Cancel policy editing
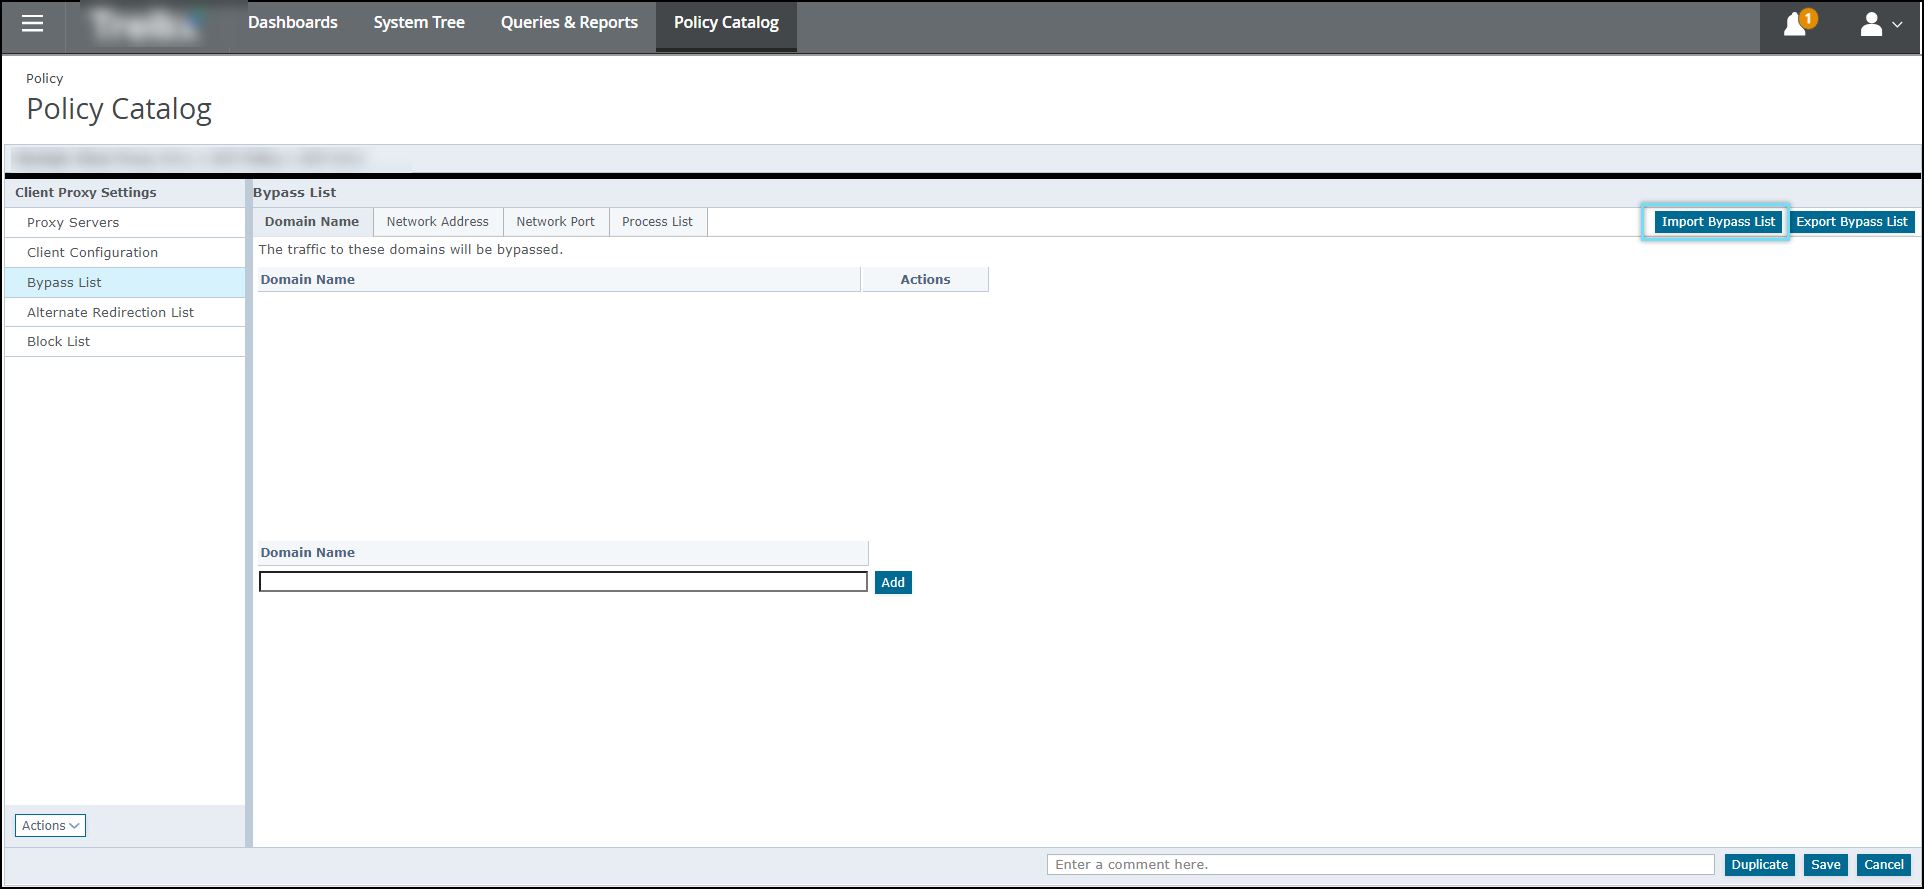This screenshot has height=889, width=1924. pos(1883,865)
